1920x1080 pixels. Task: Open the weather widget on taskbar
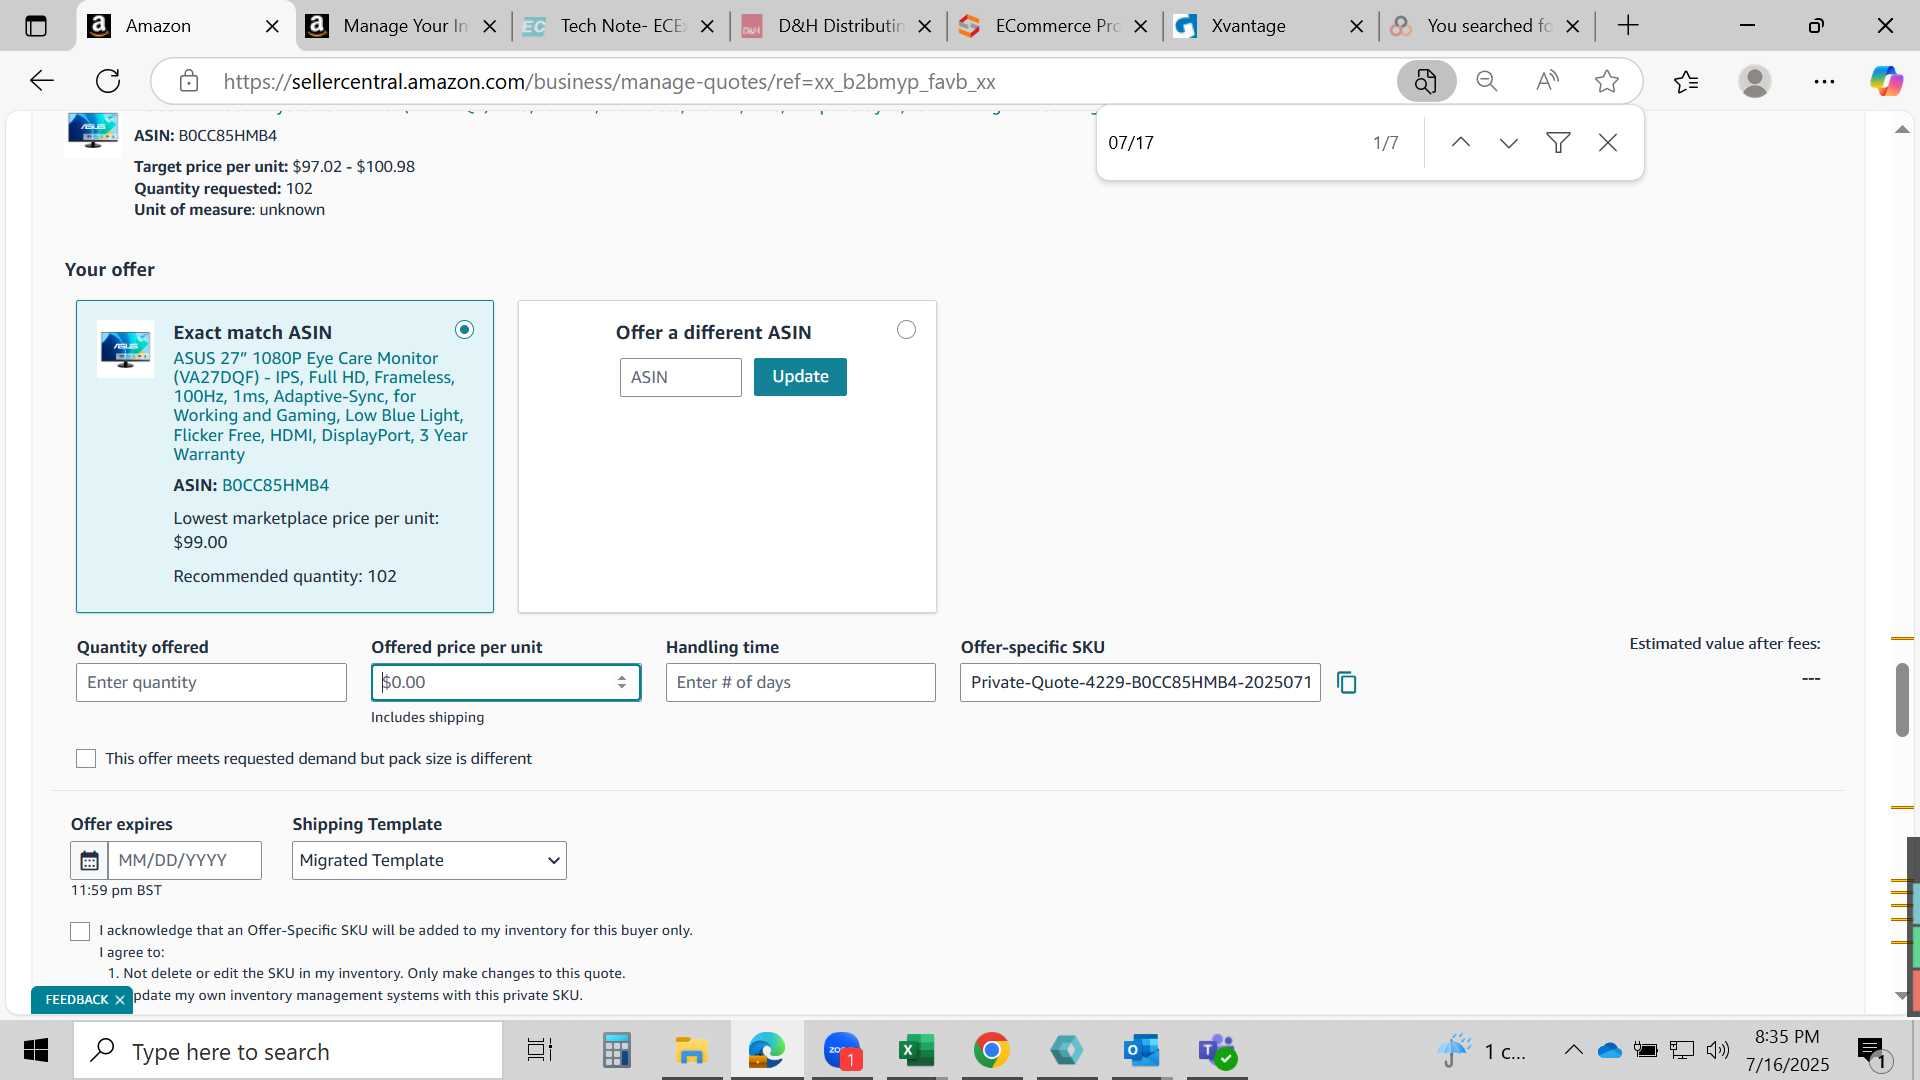(1482, 1050)
